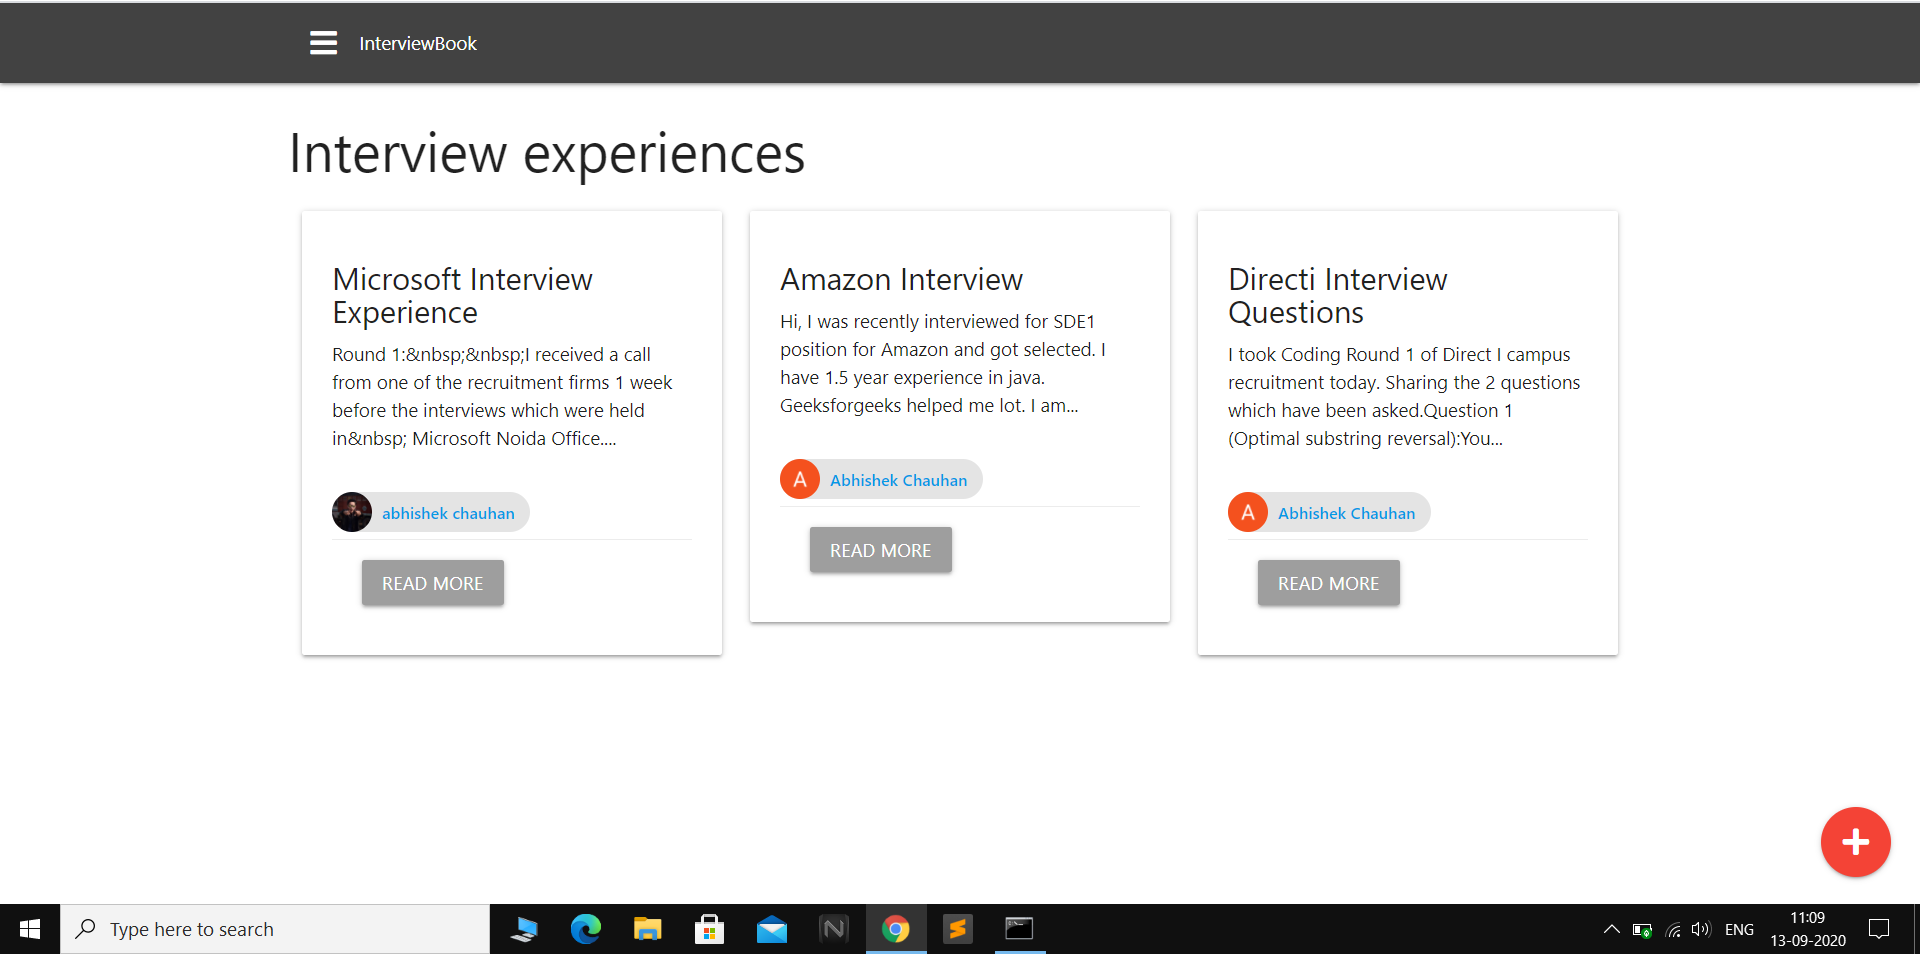This screenshot has height=954, width=1920.
Task: Click abhishek chauhan author name on Microsoft card
Action: coord(448,513)
